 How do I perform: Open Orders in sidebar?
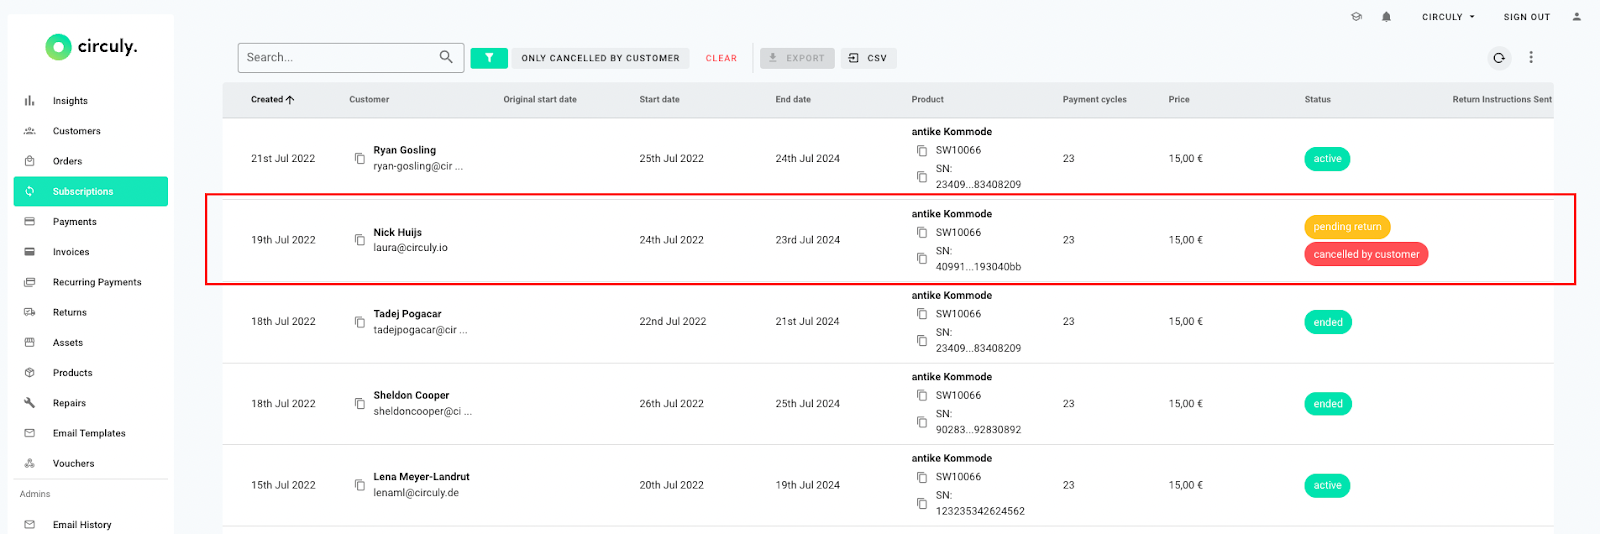click(91, 161)
